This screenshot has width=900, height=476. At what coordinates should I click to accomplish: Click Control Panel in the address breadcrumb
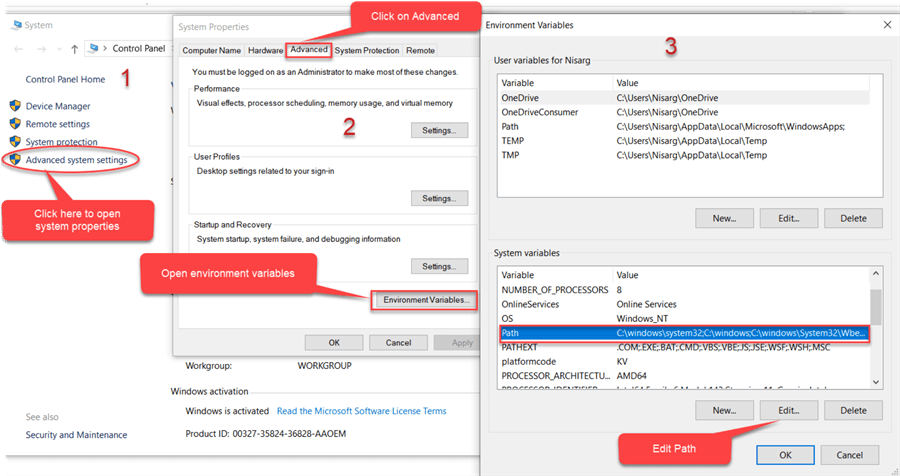coord(139,48)
